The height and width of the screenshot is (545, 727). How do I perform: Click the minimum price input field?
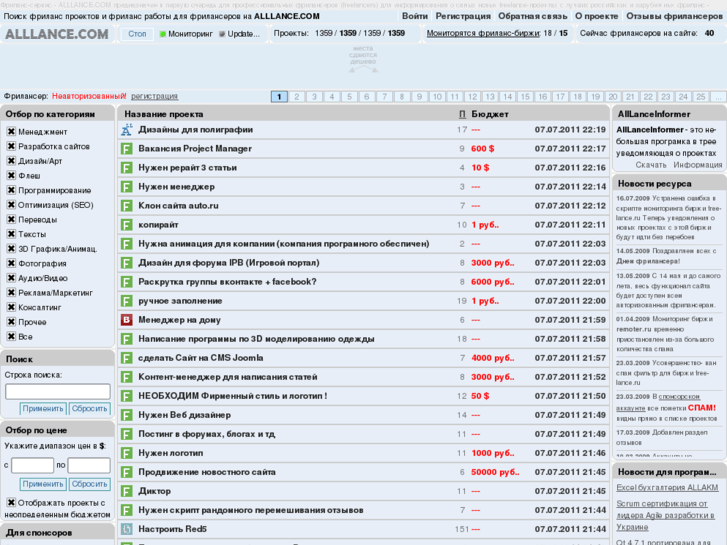coord(32,465)
